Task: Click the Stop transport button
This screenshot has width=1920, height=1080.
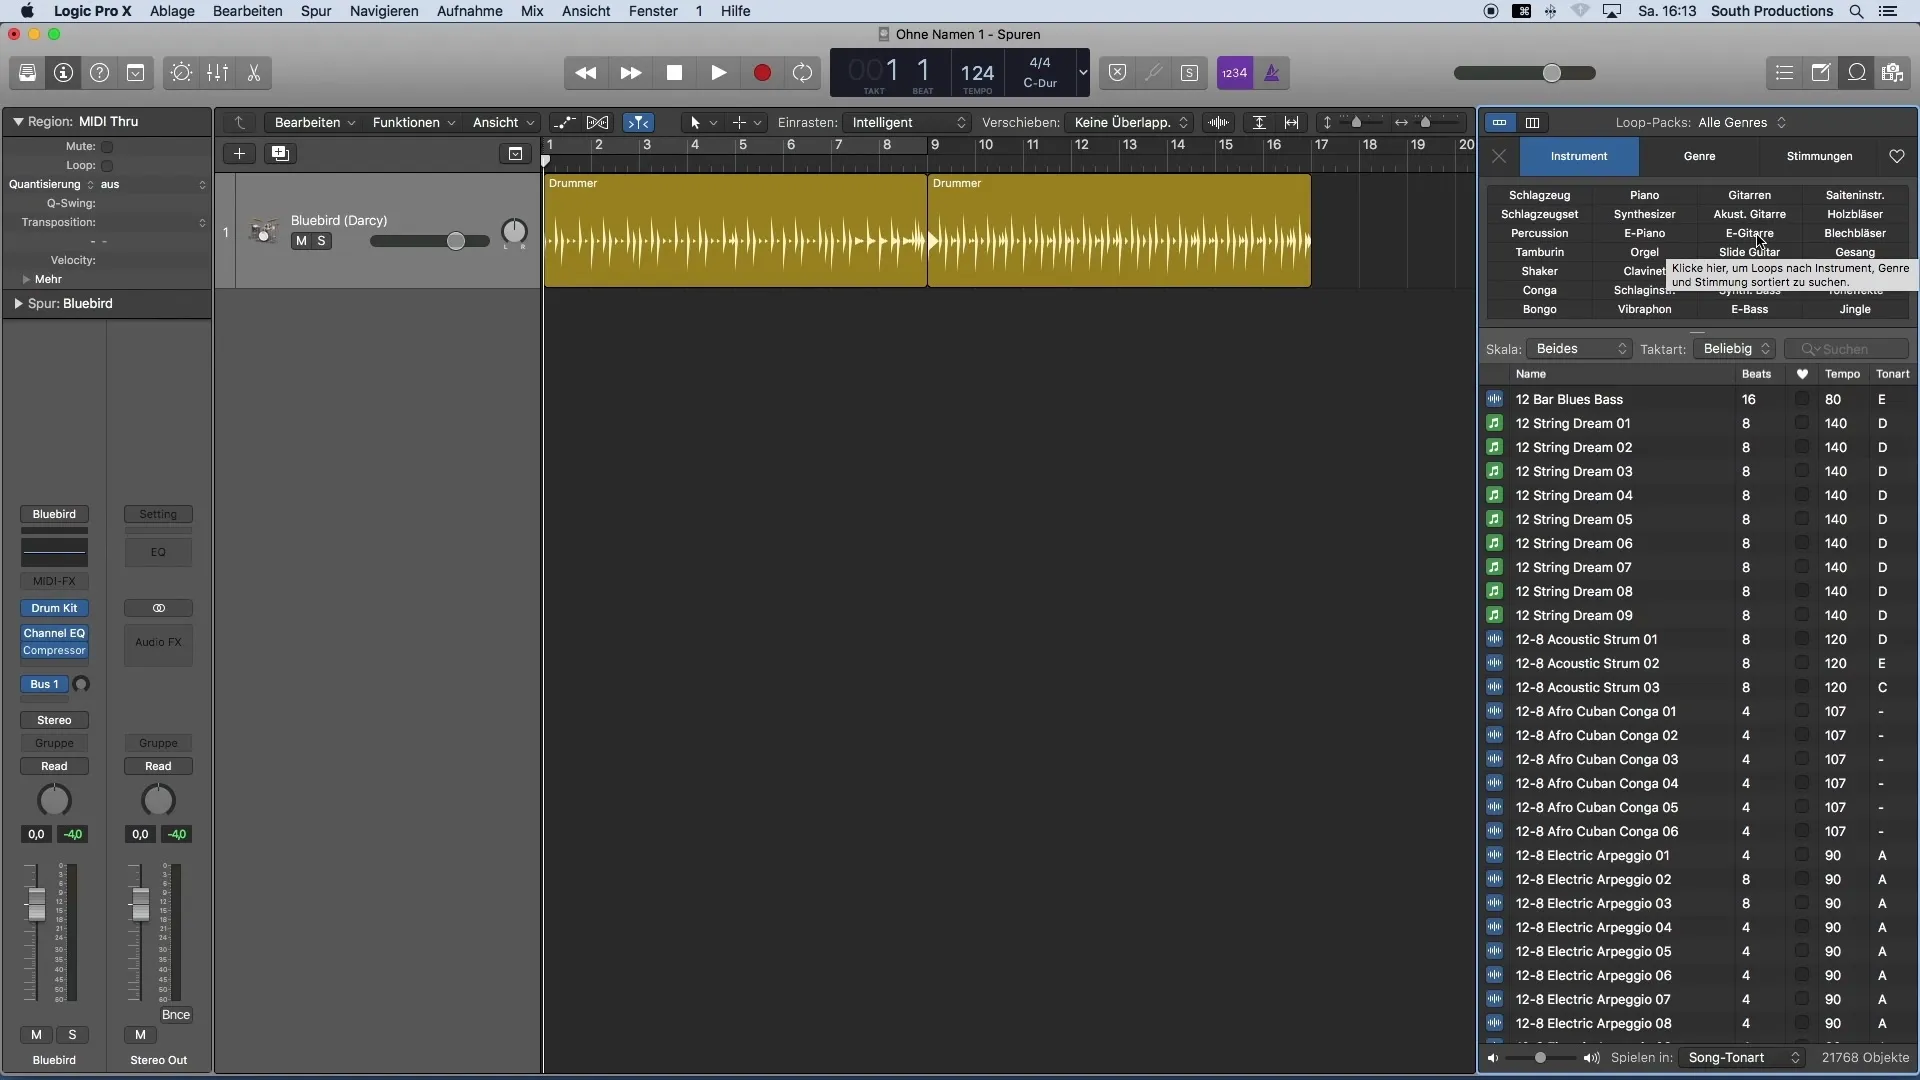Action: (674, 73)
